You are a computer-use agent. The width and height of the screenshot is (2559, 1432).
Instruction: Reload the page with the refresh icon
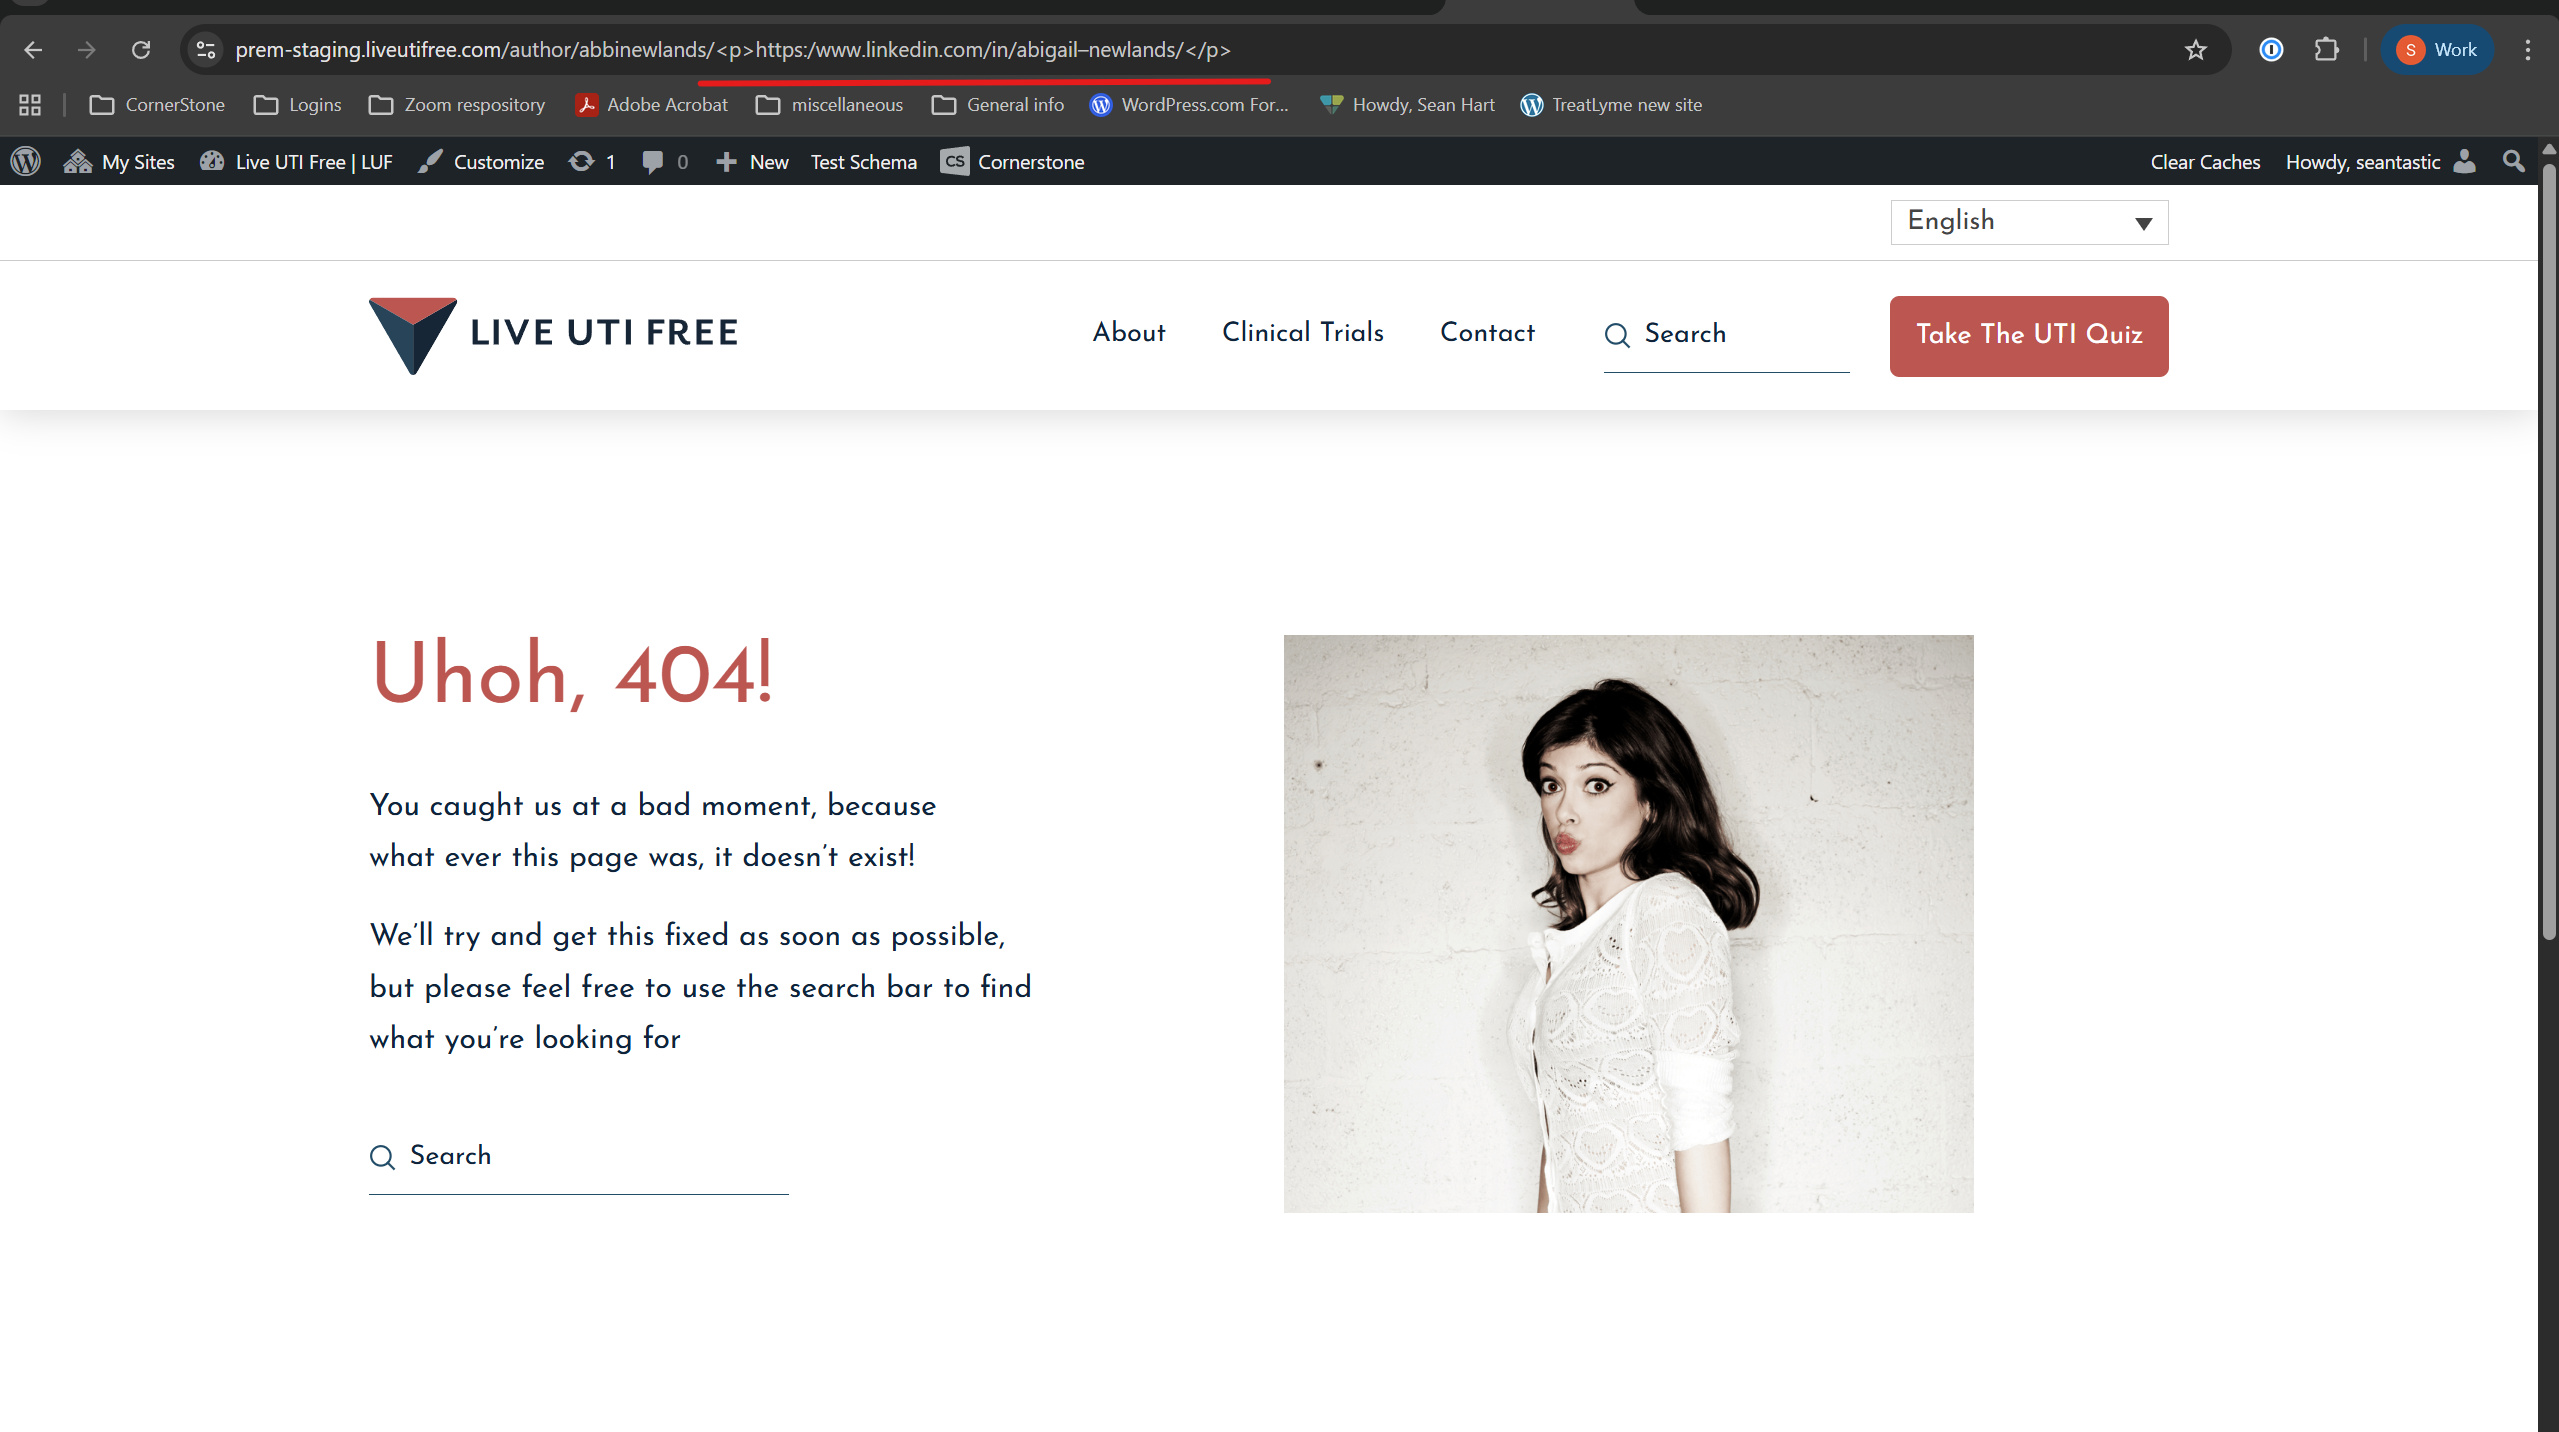click(x=141, y=50)
